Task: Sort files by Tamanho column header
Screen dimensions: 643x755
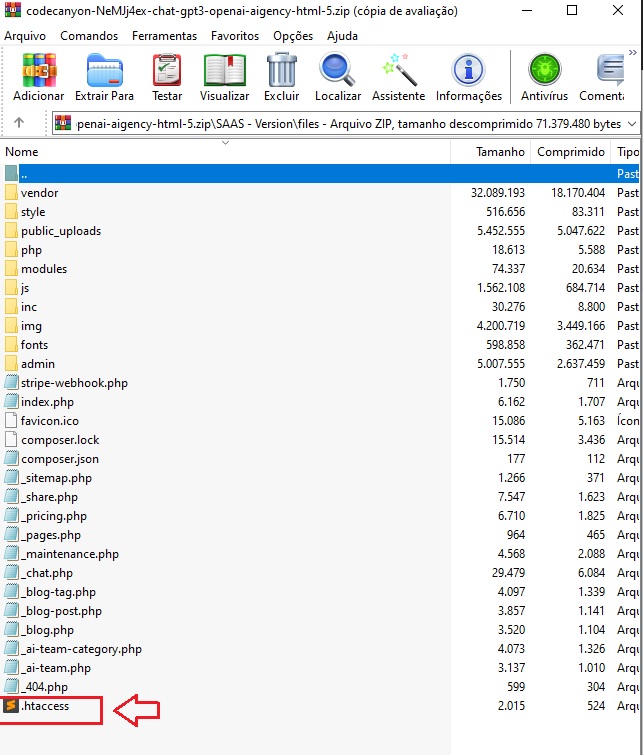Action: pyautogui.click(x=500, y=152)
